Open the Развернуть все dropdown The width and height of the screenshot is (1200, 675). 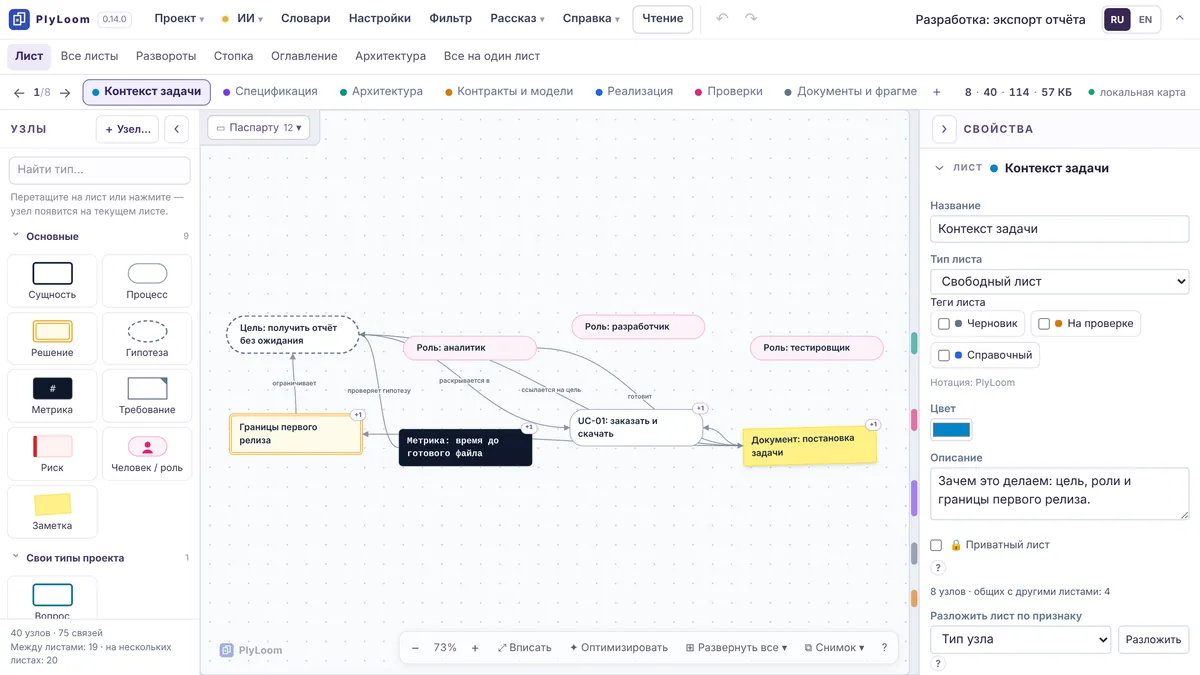[736, 648]
